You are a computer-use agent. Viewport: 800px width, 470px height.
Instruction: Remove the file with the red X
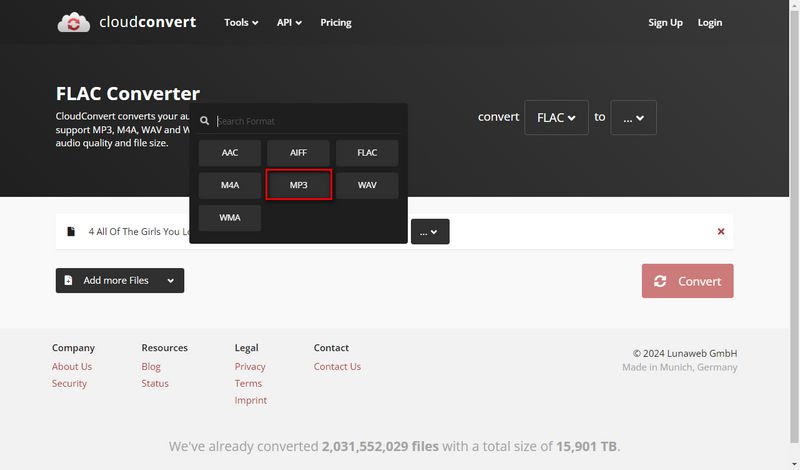click(720, 232)
